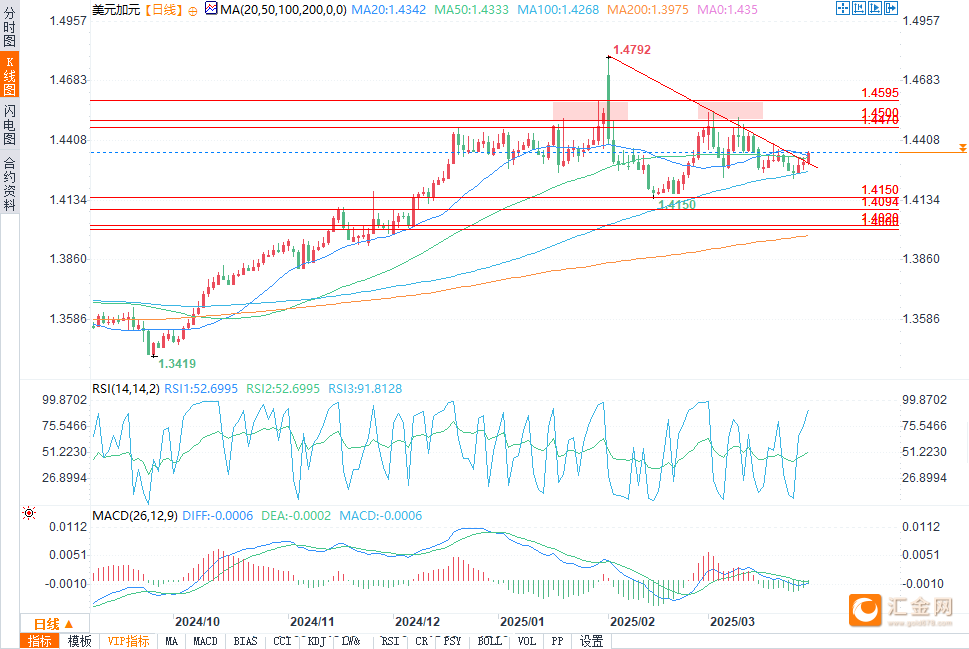The height and width of the screenshot is (649, 969).
Task: Click the MA20:1.4342 value label
Action: click(x=388, y=10)
